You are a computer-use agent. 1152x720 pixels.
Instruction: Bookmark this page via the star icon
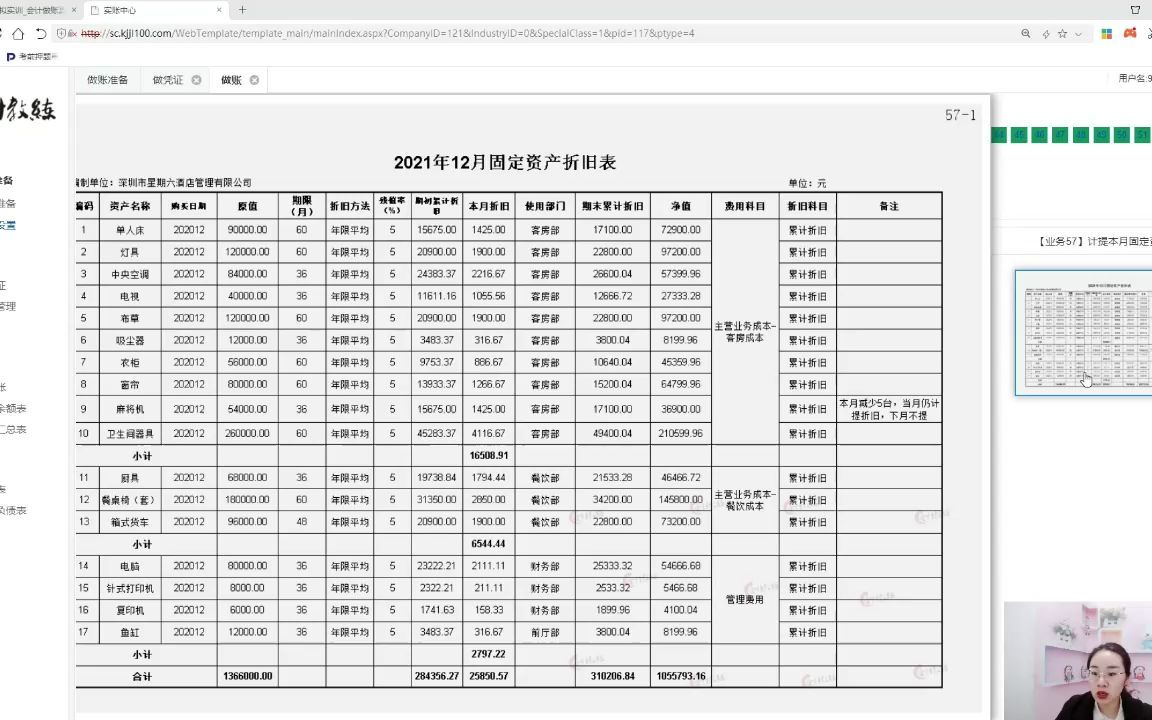click(x=1063, y=33)
